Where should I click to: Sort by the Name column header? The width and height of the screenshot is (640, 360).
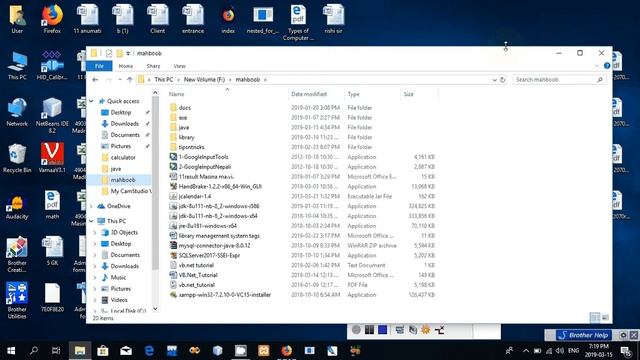tap(177, 94)
